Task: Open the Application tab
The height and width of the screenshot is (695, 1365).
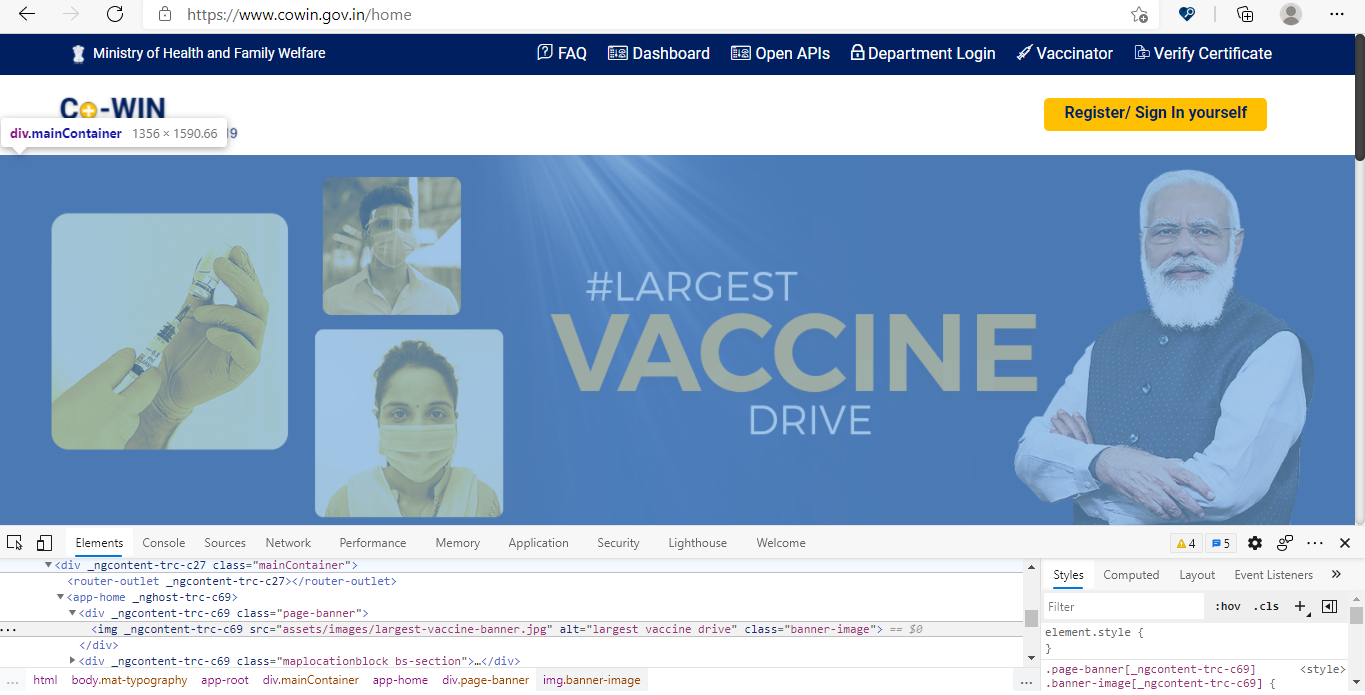Action: pyautogui.click(x=538, y=543)
